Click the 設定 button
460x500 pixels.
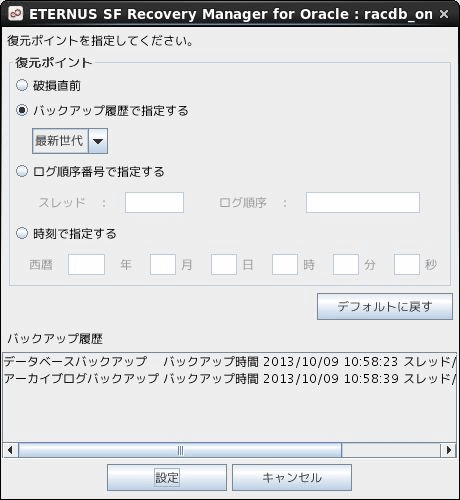[x=167, y=478]
